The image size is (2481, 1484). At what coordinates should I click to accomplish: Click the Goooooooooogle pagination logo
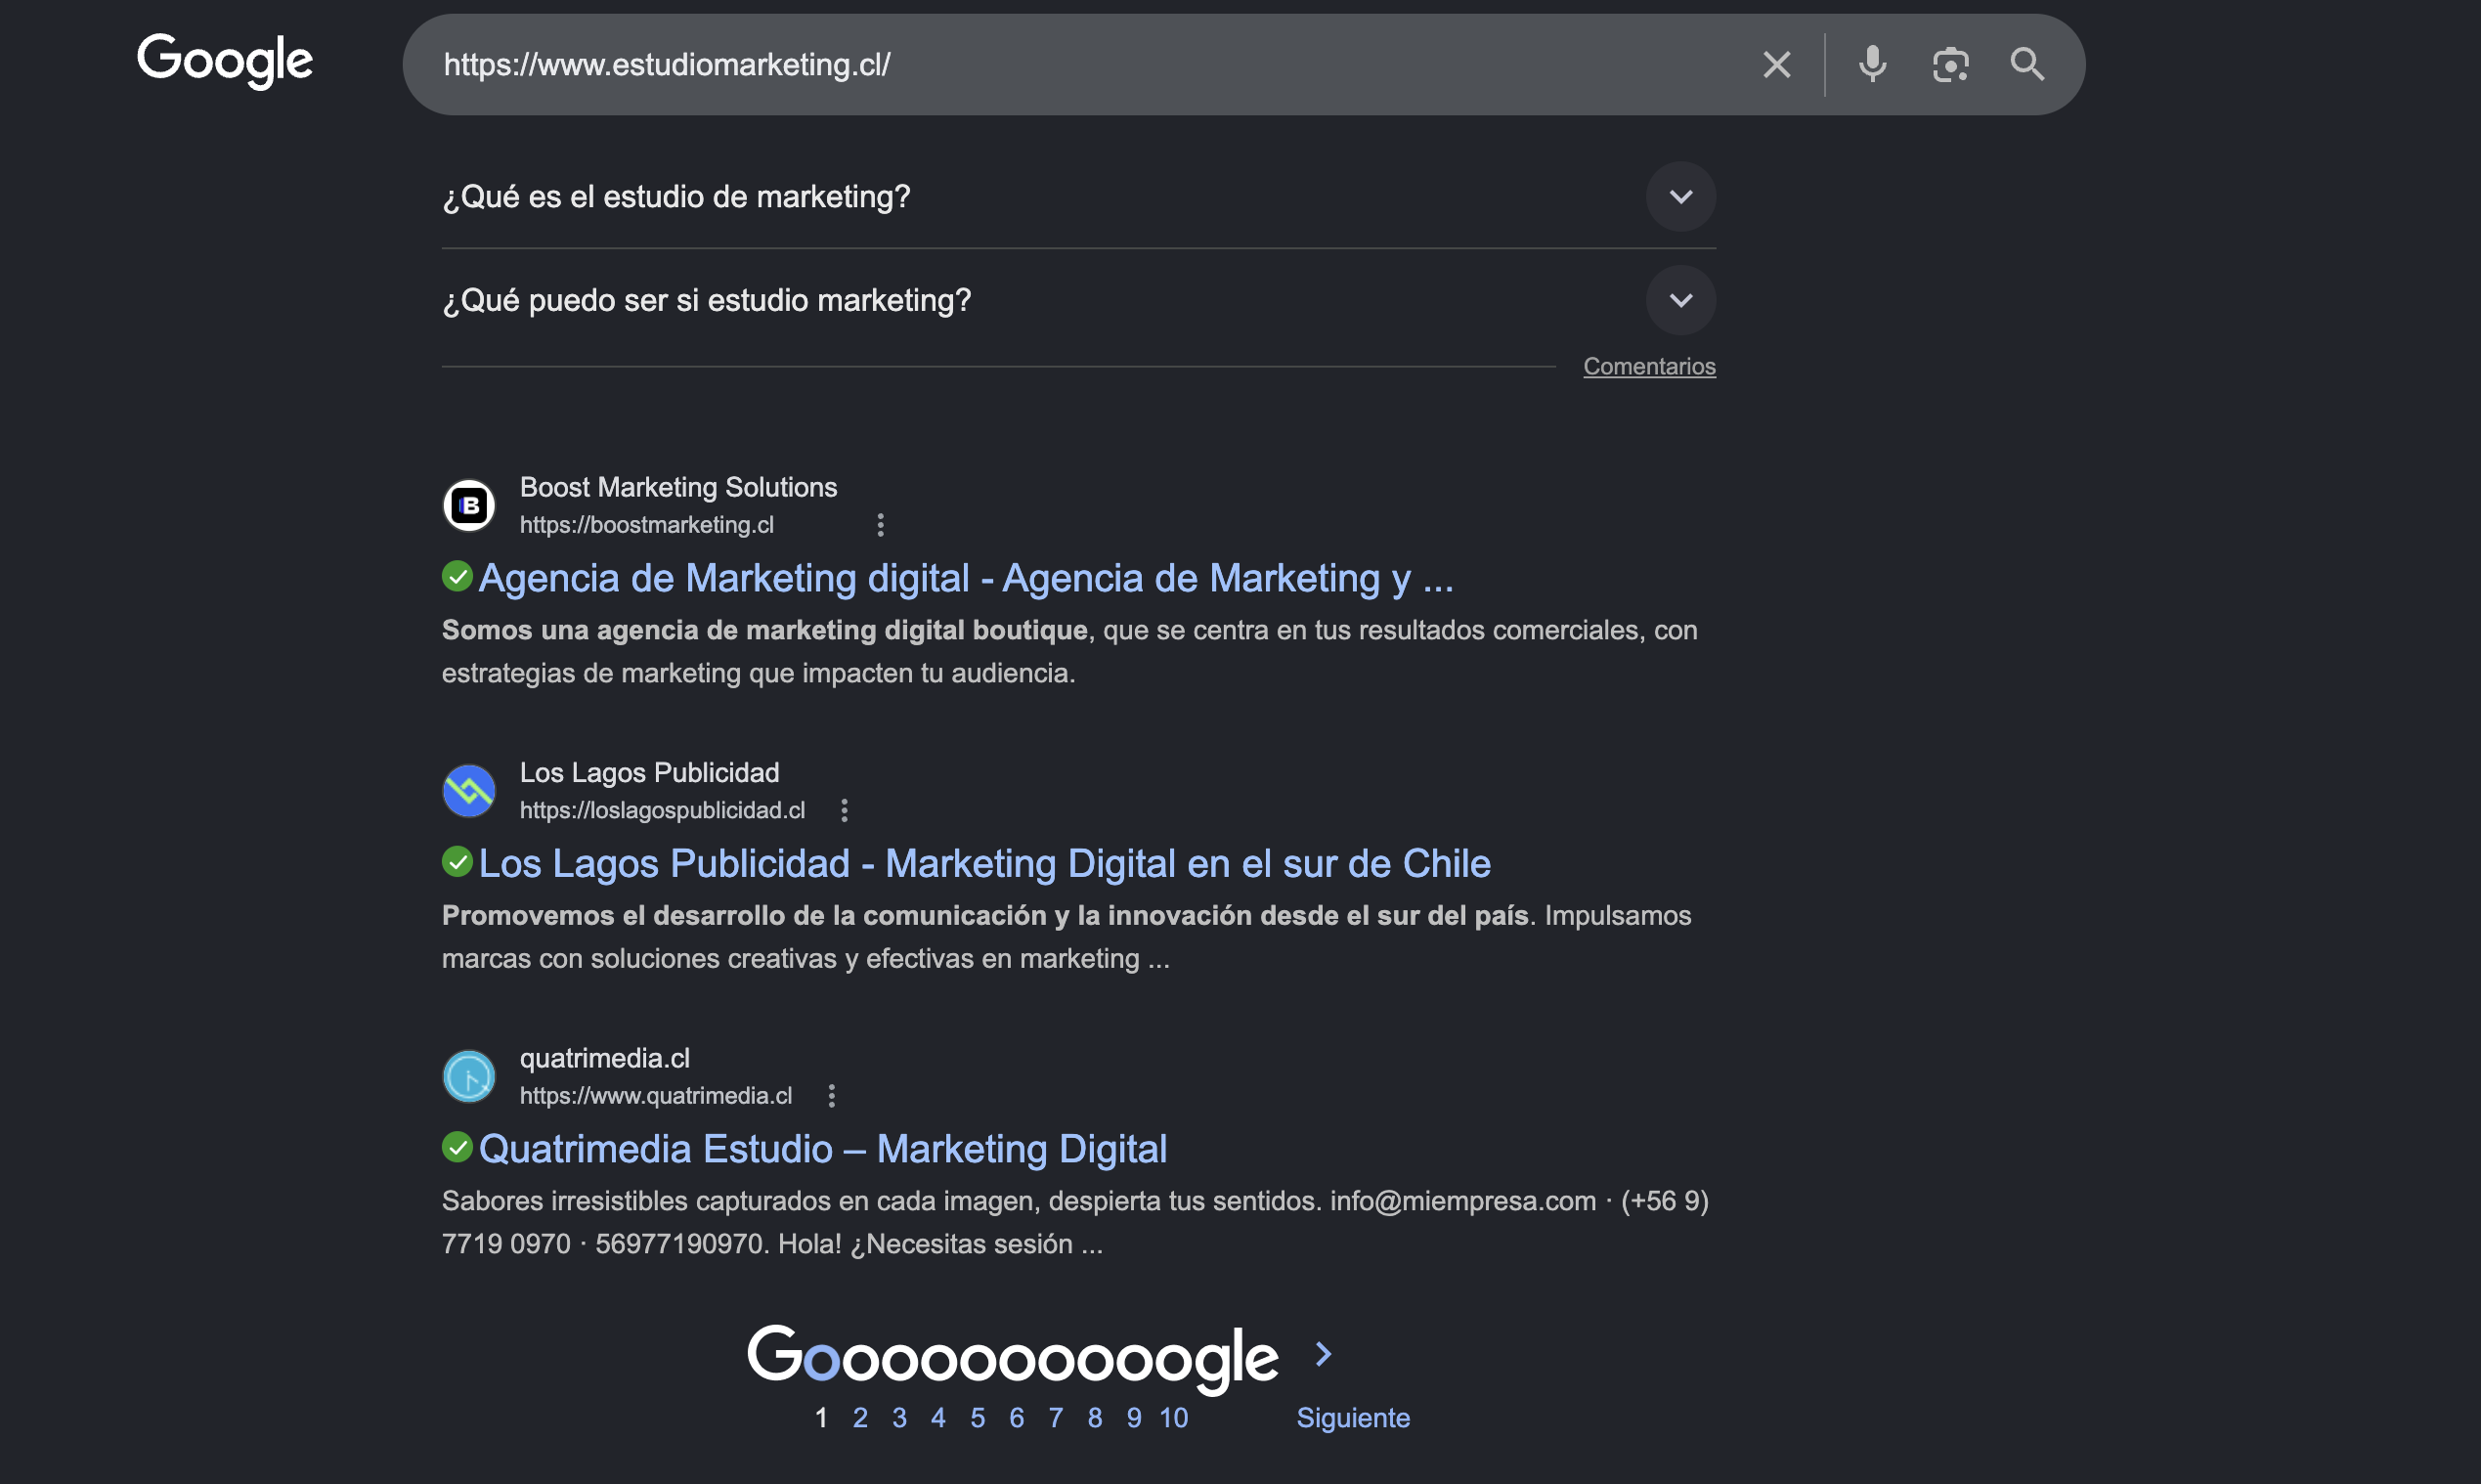pyautogui.click(x=1013, y=1358)
